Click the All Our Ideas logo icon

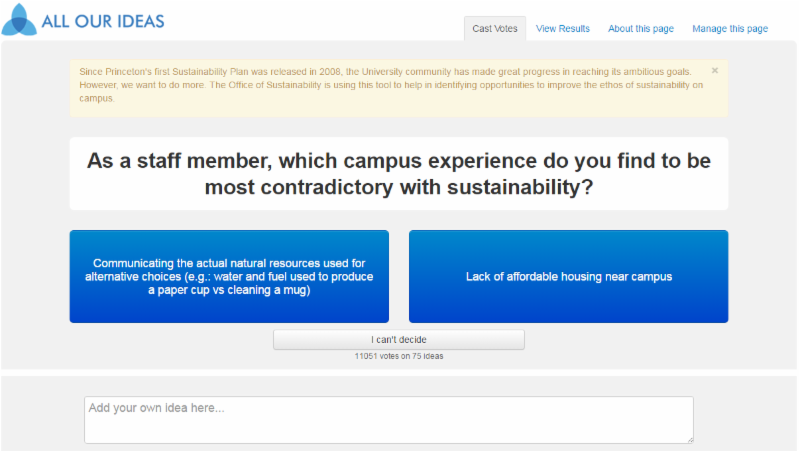[19, 20]
